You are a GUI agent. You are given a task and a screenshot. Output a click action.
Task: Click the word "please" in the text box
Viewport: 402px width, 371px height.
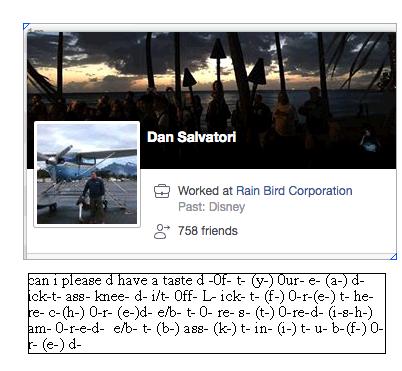(x=81, y=281)
